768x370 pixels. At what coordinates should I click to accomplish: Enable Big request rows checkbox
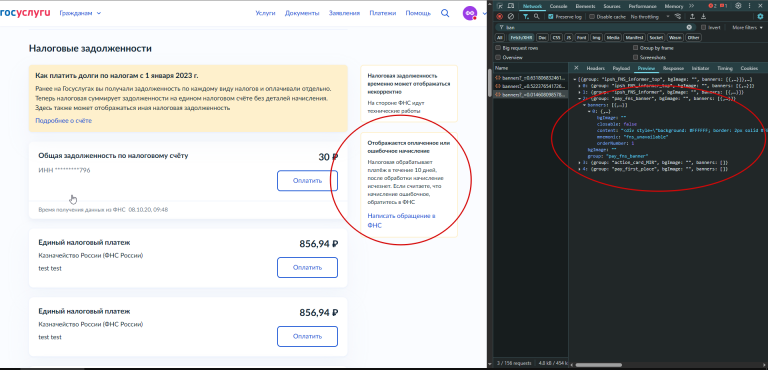(498, 48)
